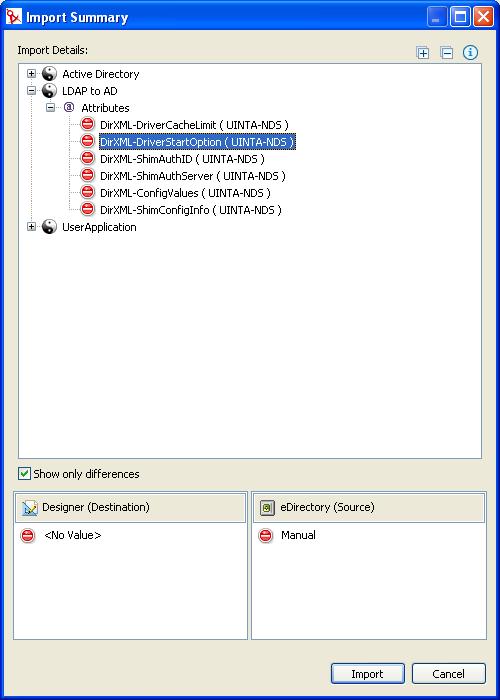Click the Designer (Destination) header icon
This screenshot has width=500, height=700.
pos(29,508)
